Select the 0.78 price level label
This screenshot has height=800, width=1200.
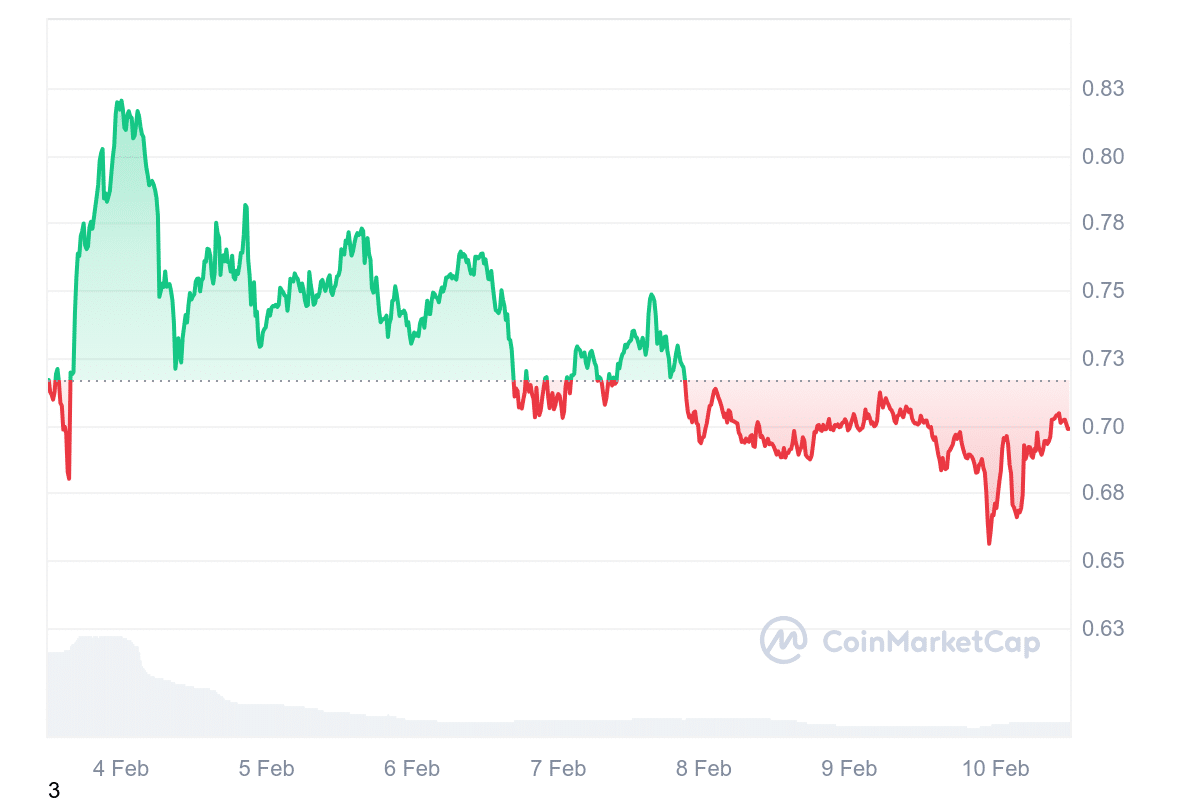click(1103, 222)
